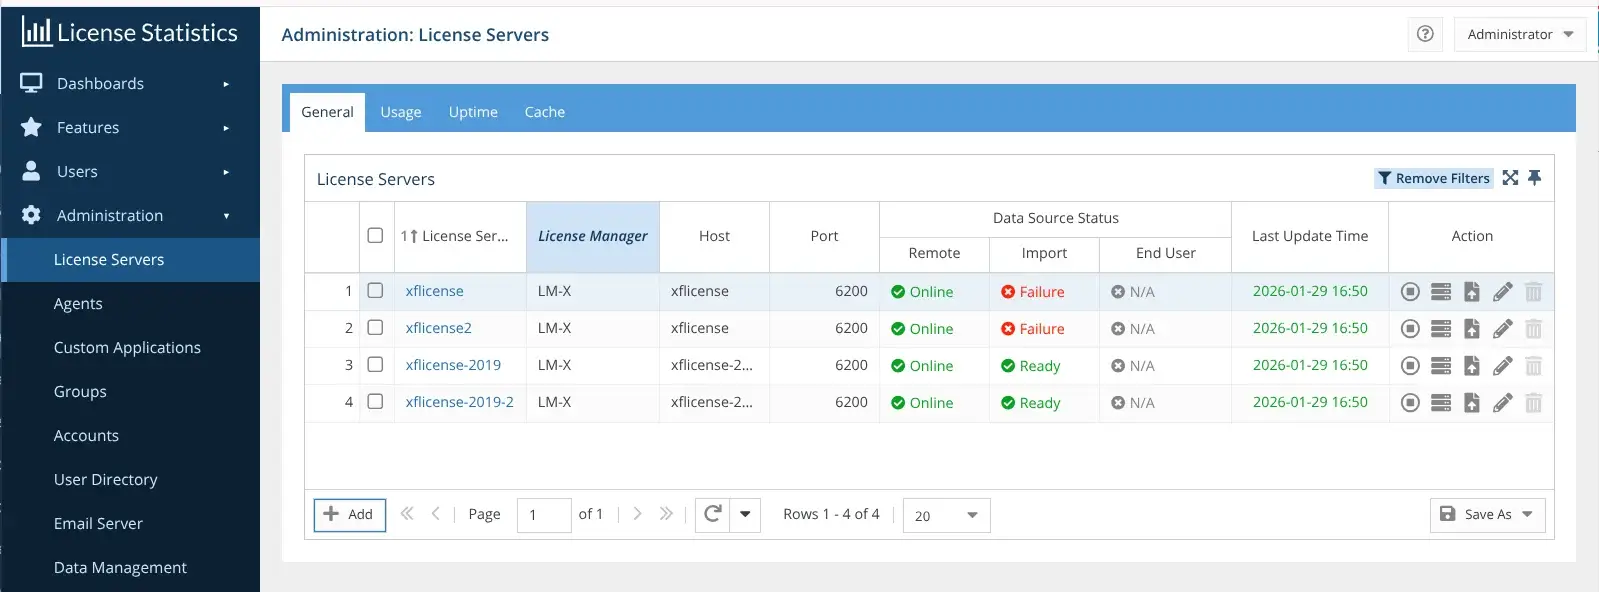This screenshot has width=1599, height=592.
Task: Switch to the Usage tab
Action: [x=401, y=112]
